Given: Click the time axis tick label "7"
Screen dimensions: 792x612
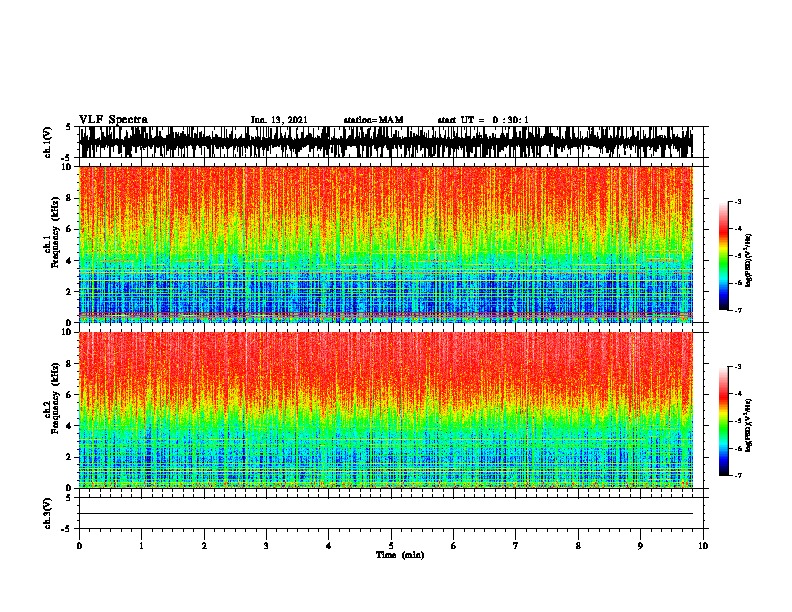Looking at the screenshot, I should (516, 546).
